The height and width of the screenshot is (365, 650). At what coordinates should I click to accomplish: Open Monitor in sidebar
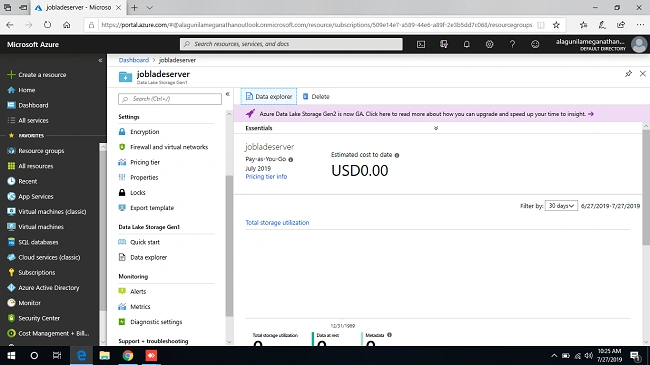pyautogui.click(x=24, y=303)
